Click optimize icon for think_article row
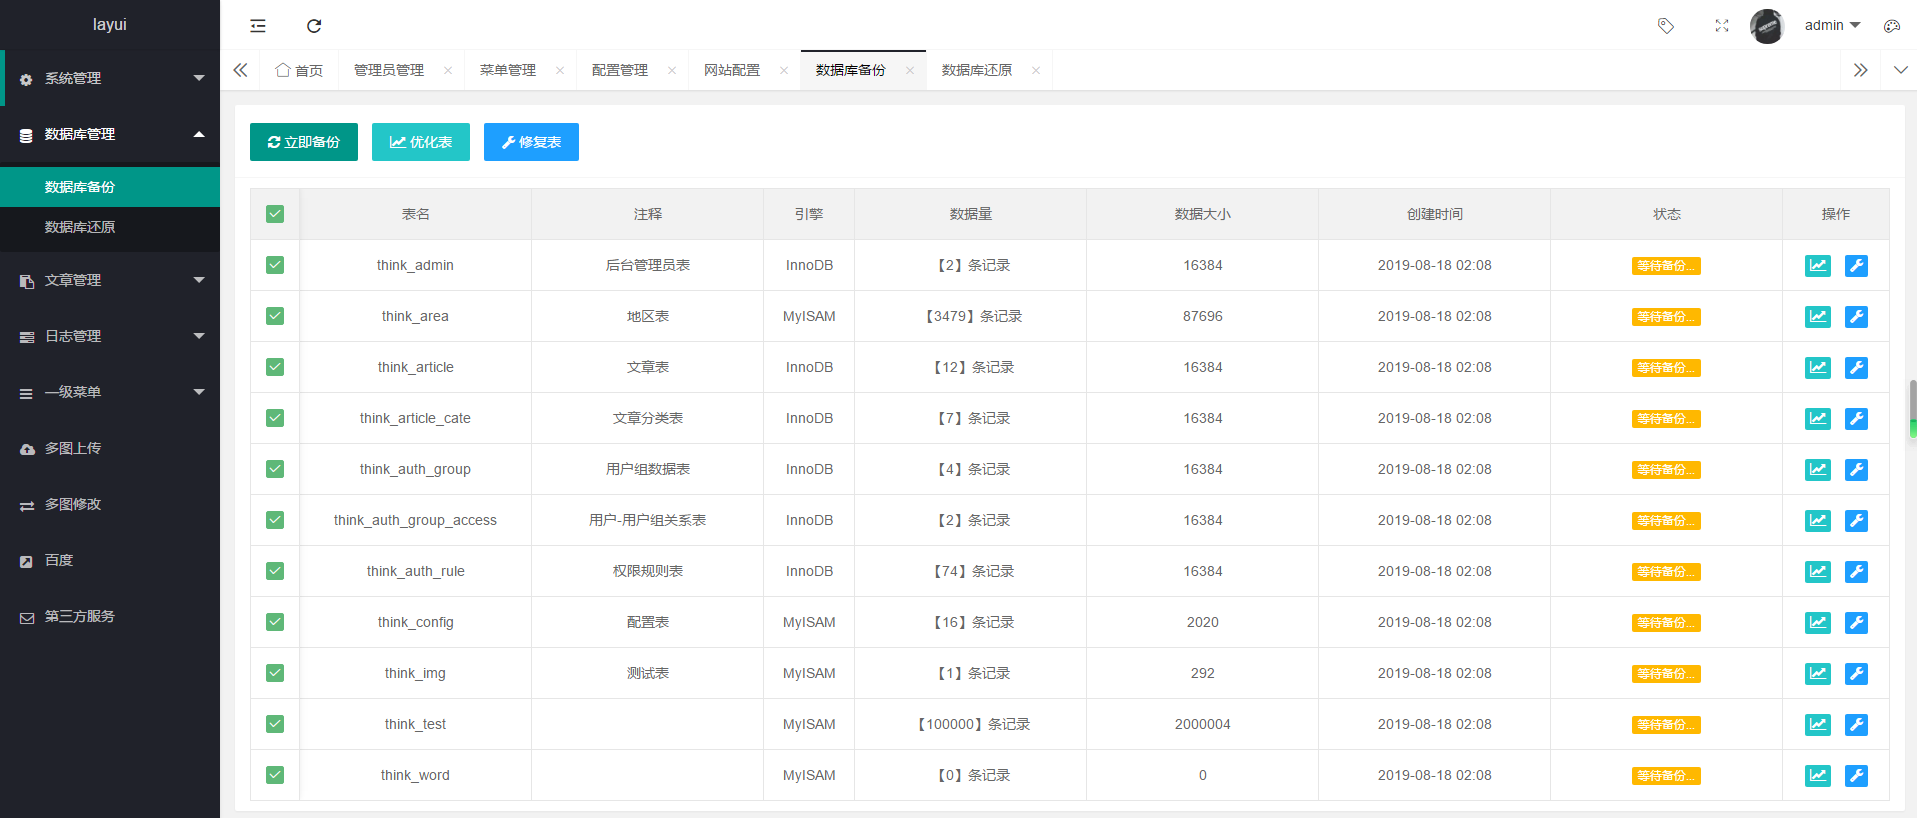Viewport: 1917px width, 818px height. tap(1818, 368)
